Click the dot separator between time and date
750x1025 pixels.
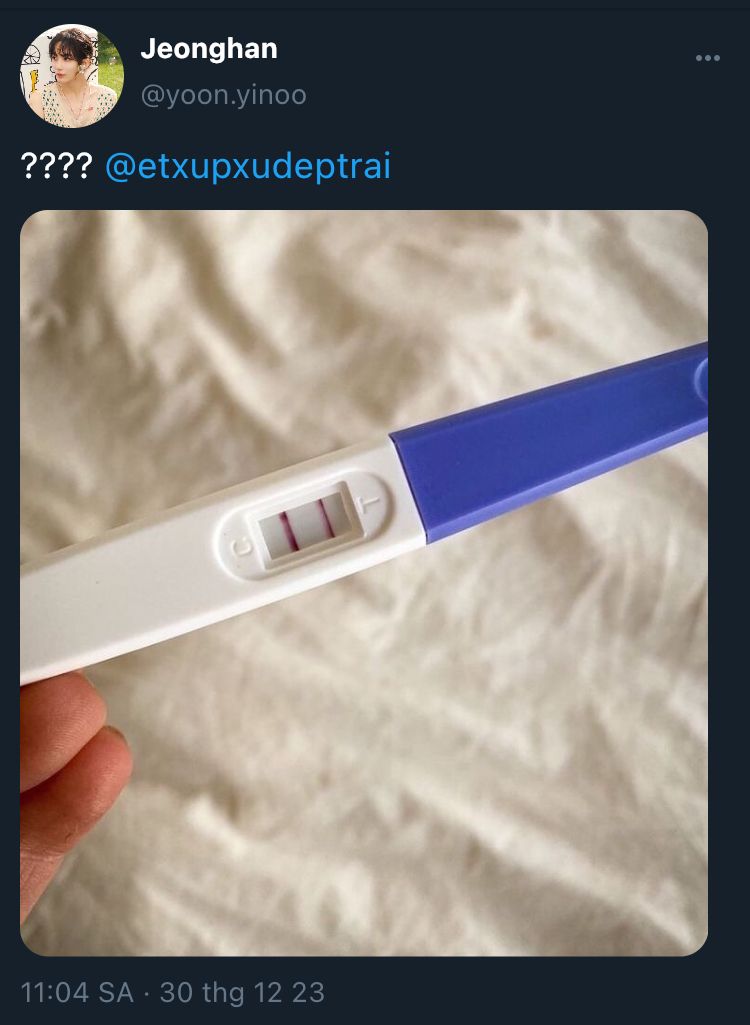coord(146,992)
